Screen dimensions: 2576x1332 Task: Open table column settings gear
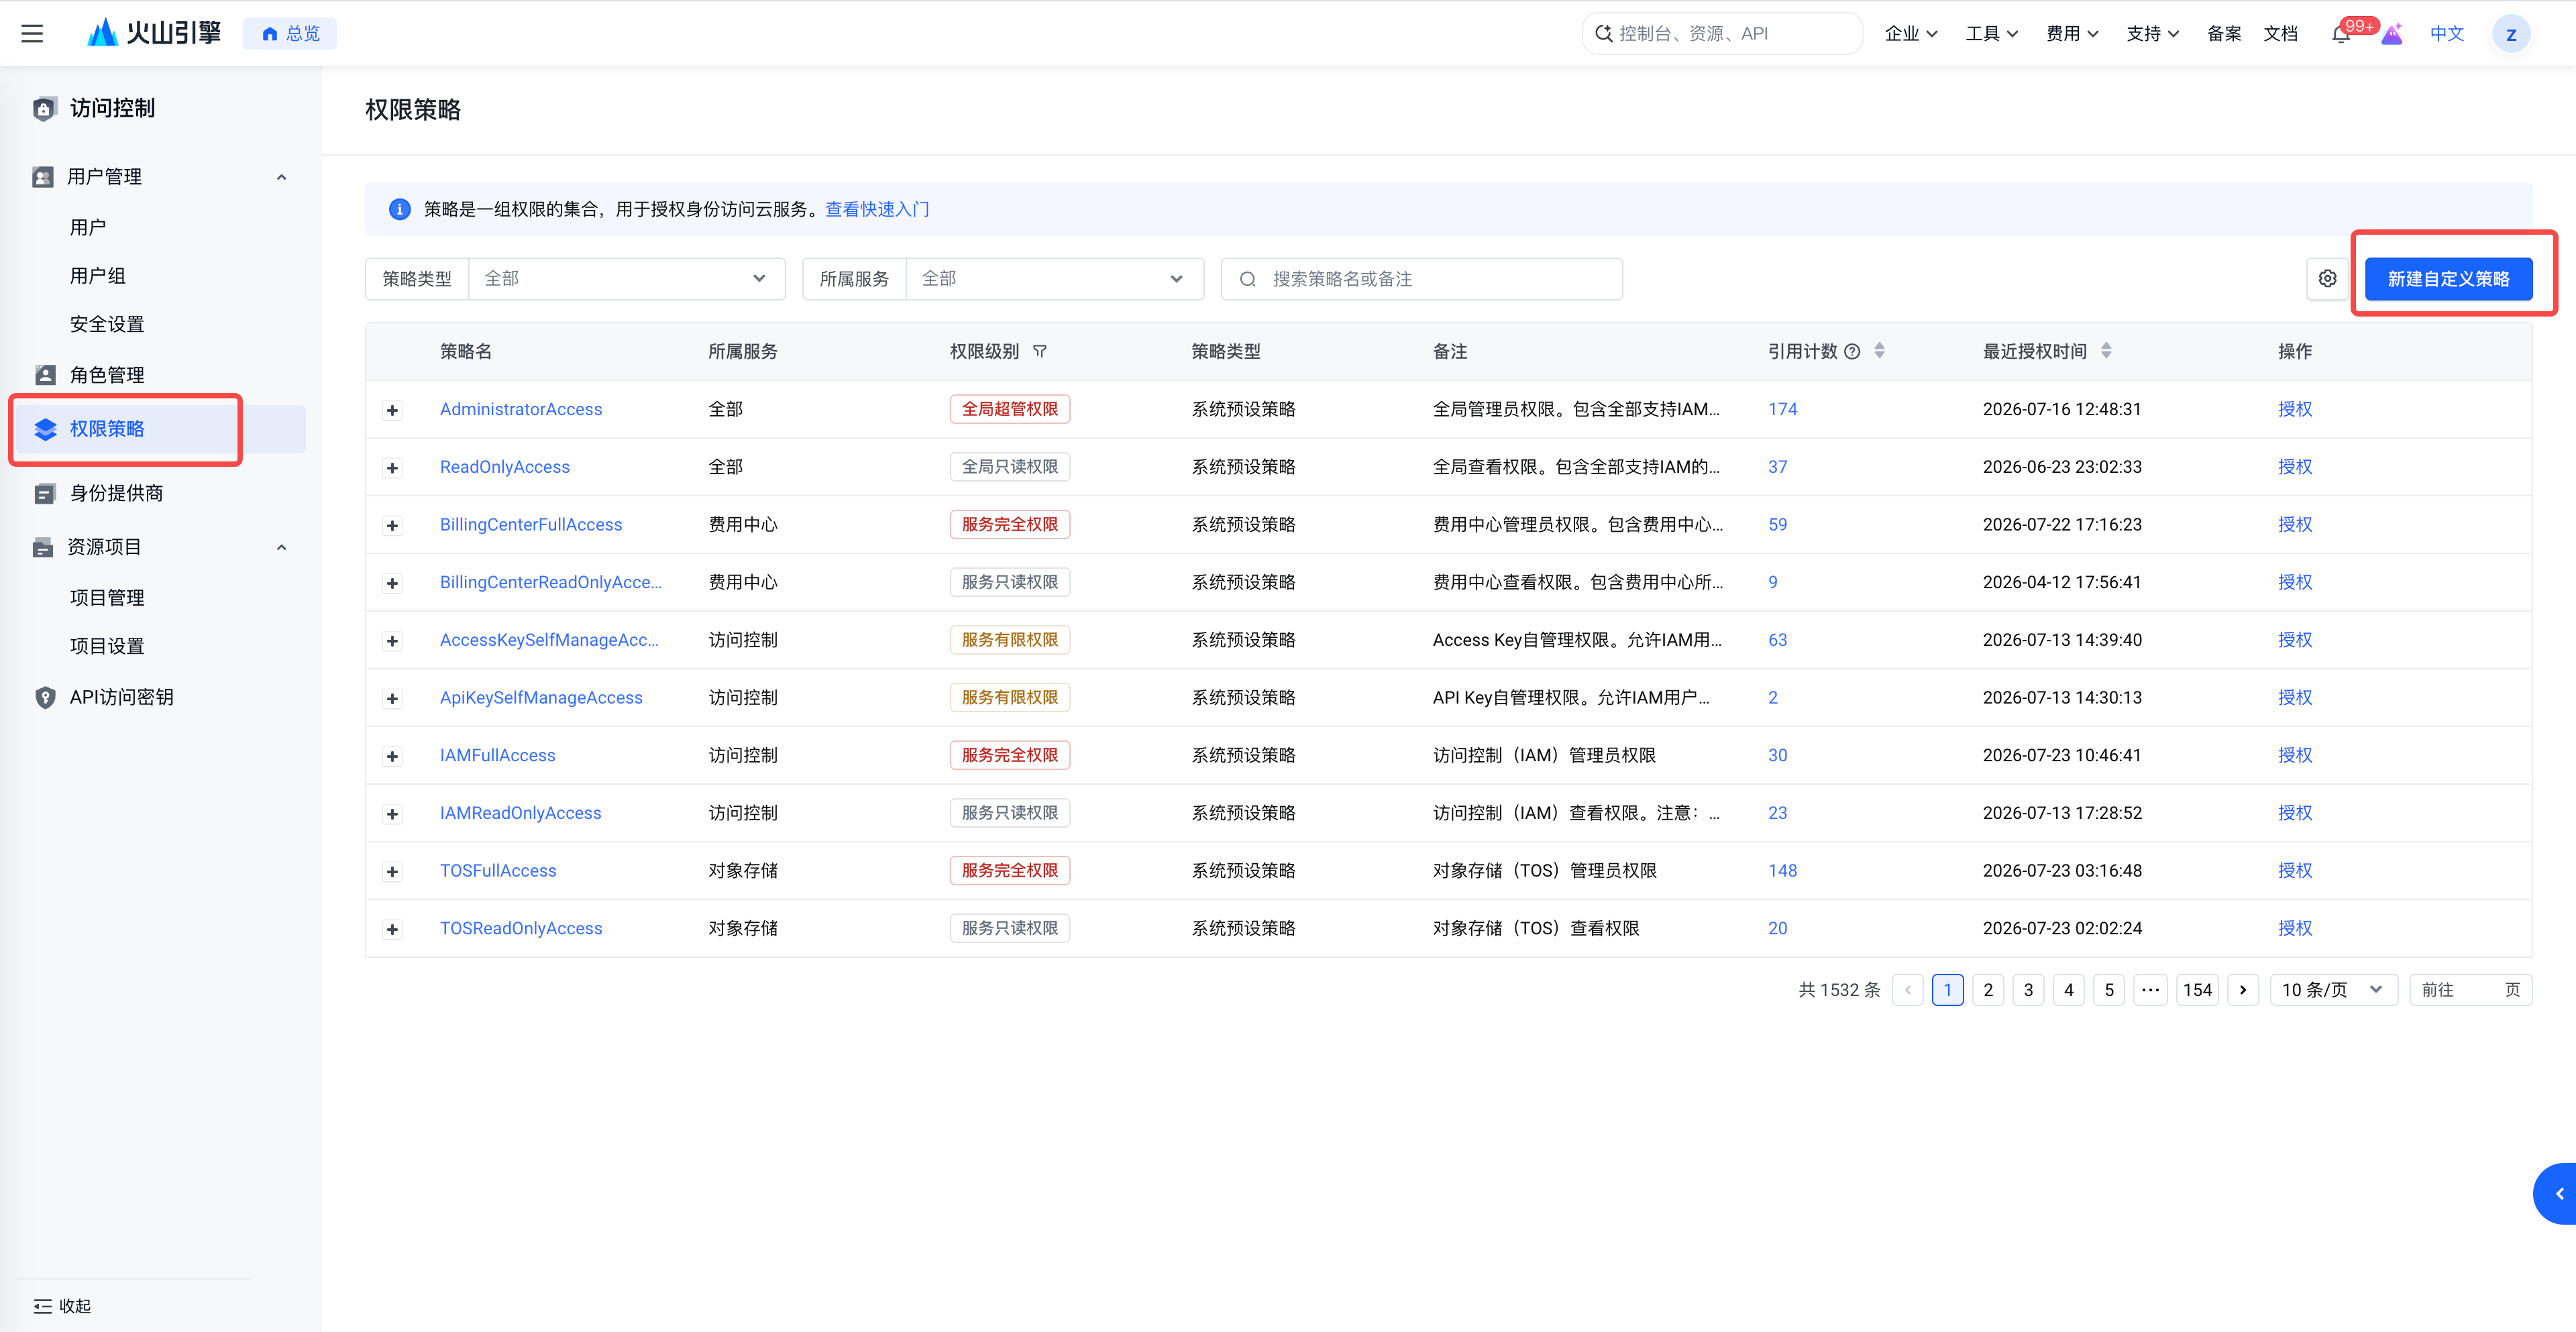point(2327,279)
